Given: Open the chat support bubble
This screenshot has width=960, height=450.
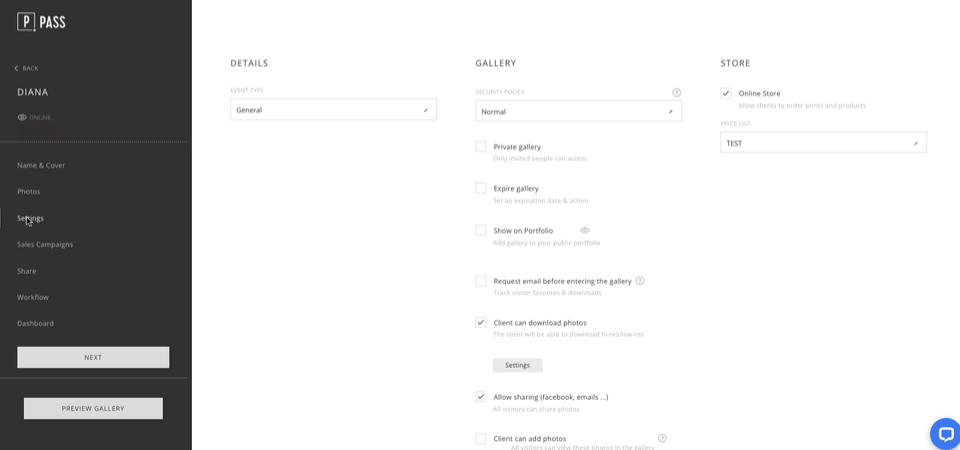Looking at the screenshot, I should tap(945, 434).
